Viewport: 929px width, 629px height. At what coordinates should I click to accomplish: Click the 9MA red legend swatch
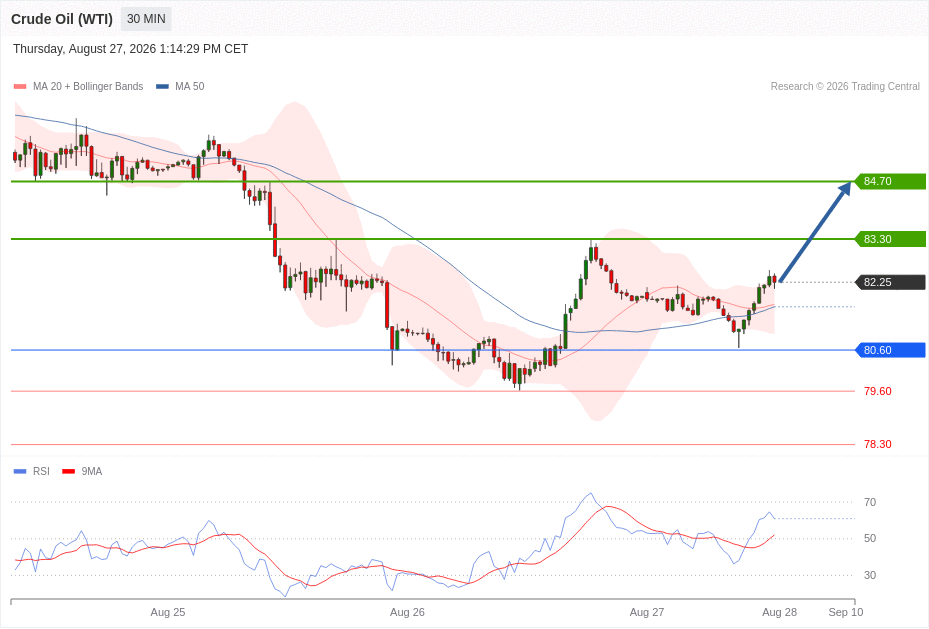coord(69,471)
